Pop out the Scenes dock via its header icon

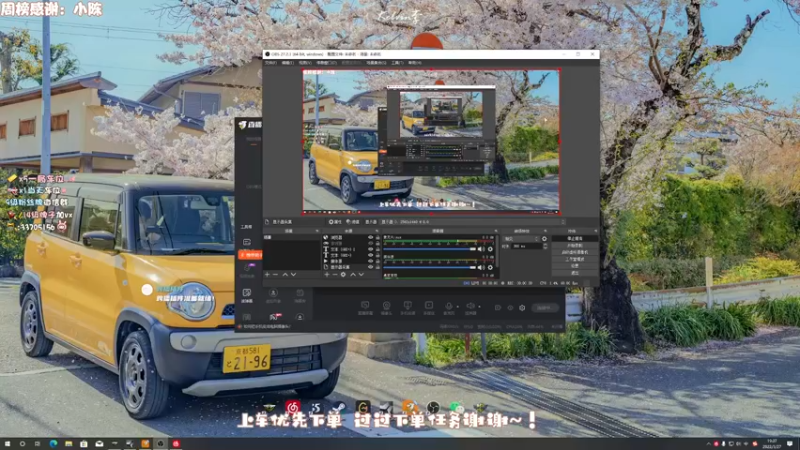pos(317,231)
